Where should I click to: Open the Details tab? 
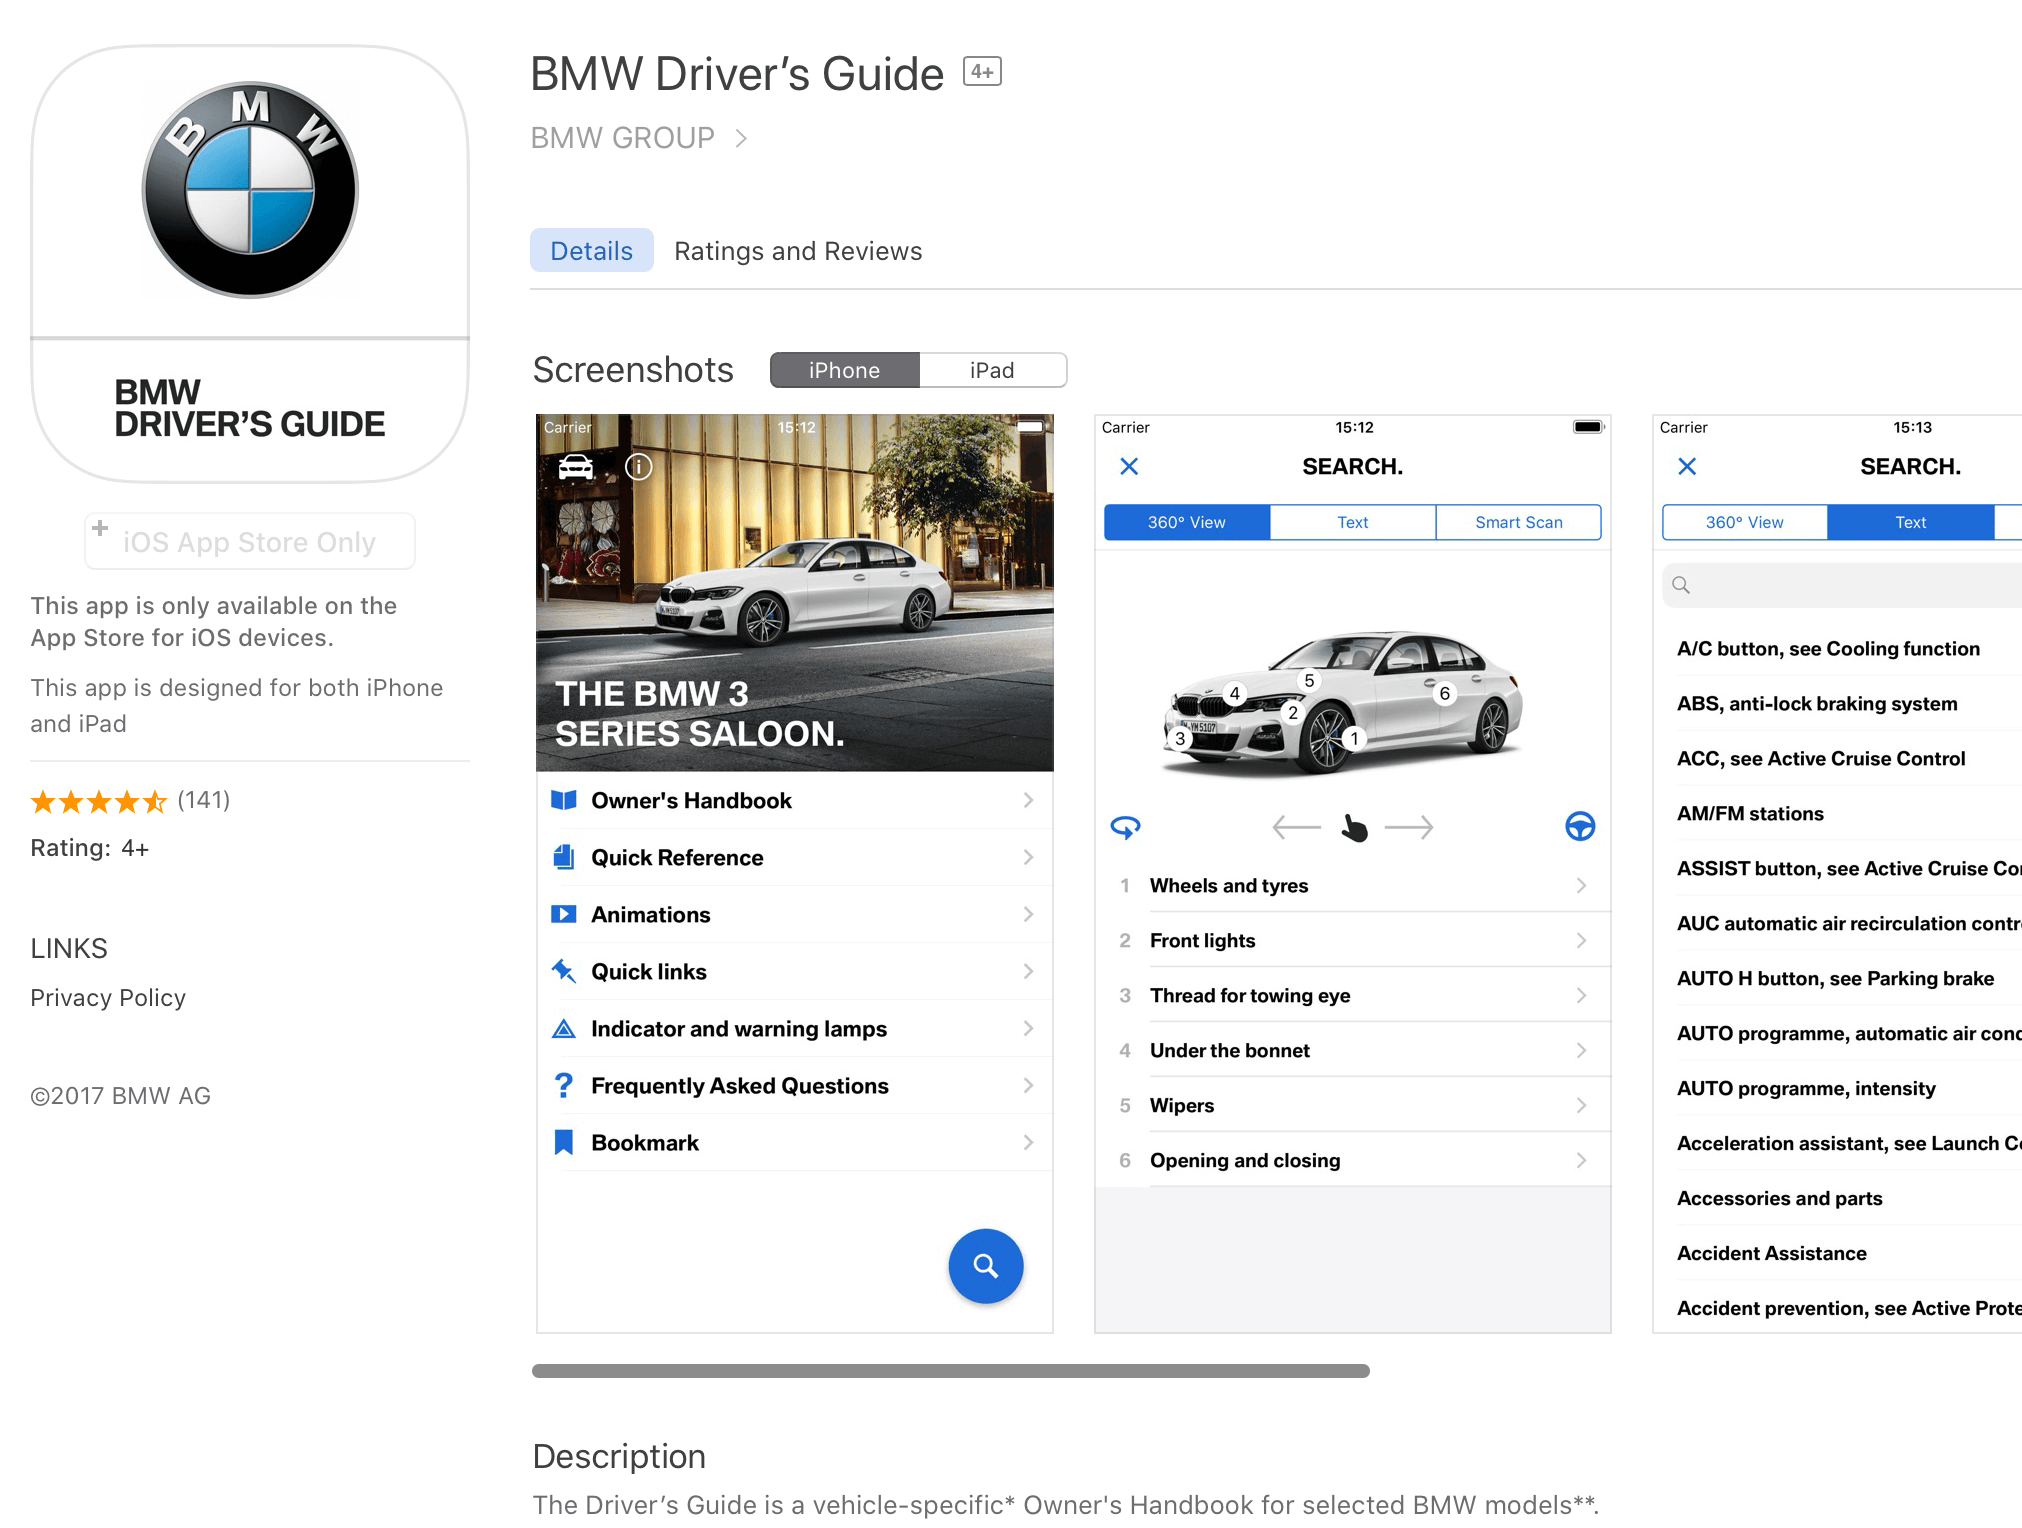[x=592, y=250]
